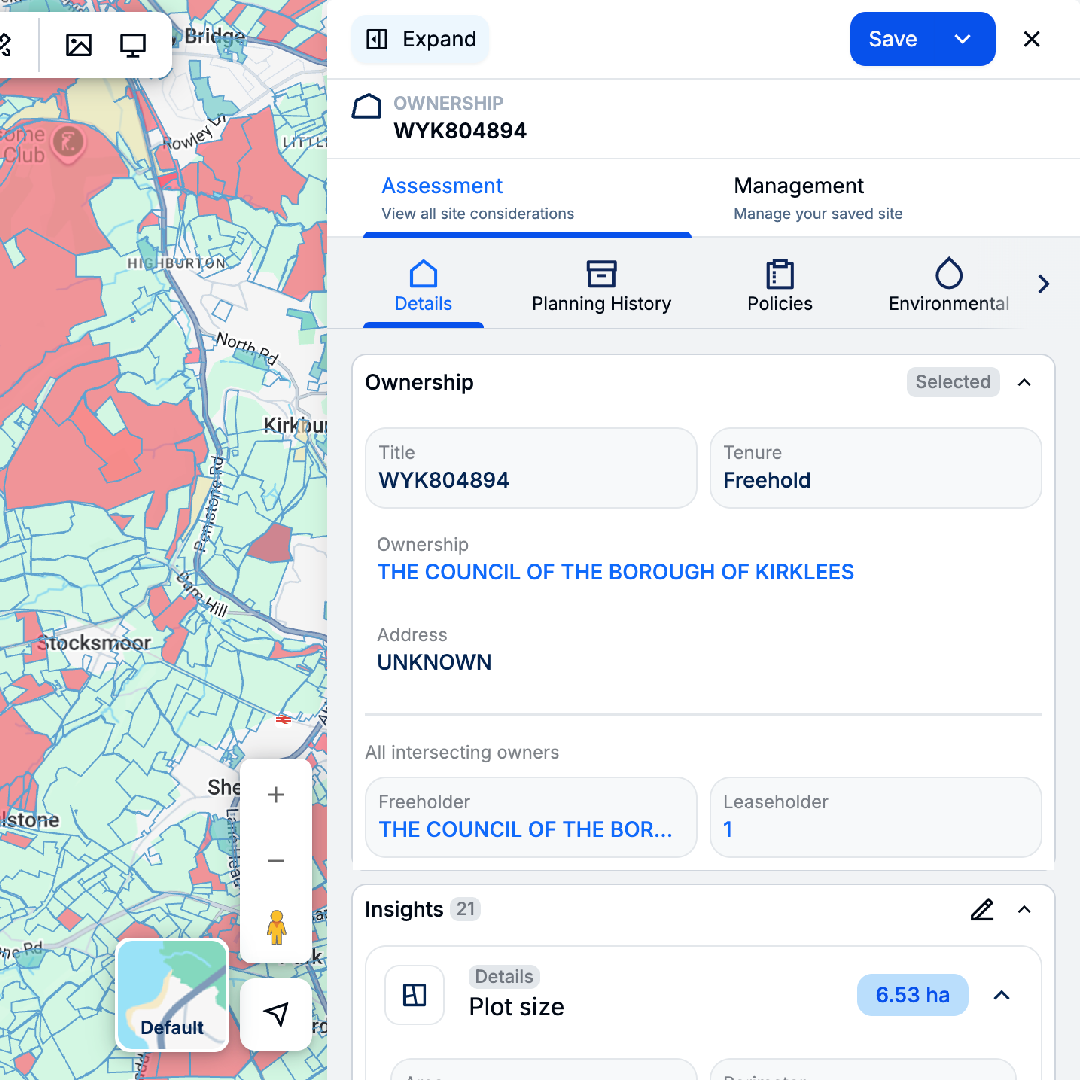The width and height of the screenshot is (1080, 1080).
Task: Show more tabs with right chevron
Action: coord(1043,284)
